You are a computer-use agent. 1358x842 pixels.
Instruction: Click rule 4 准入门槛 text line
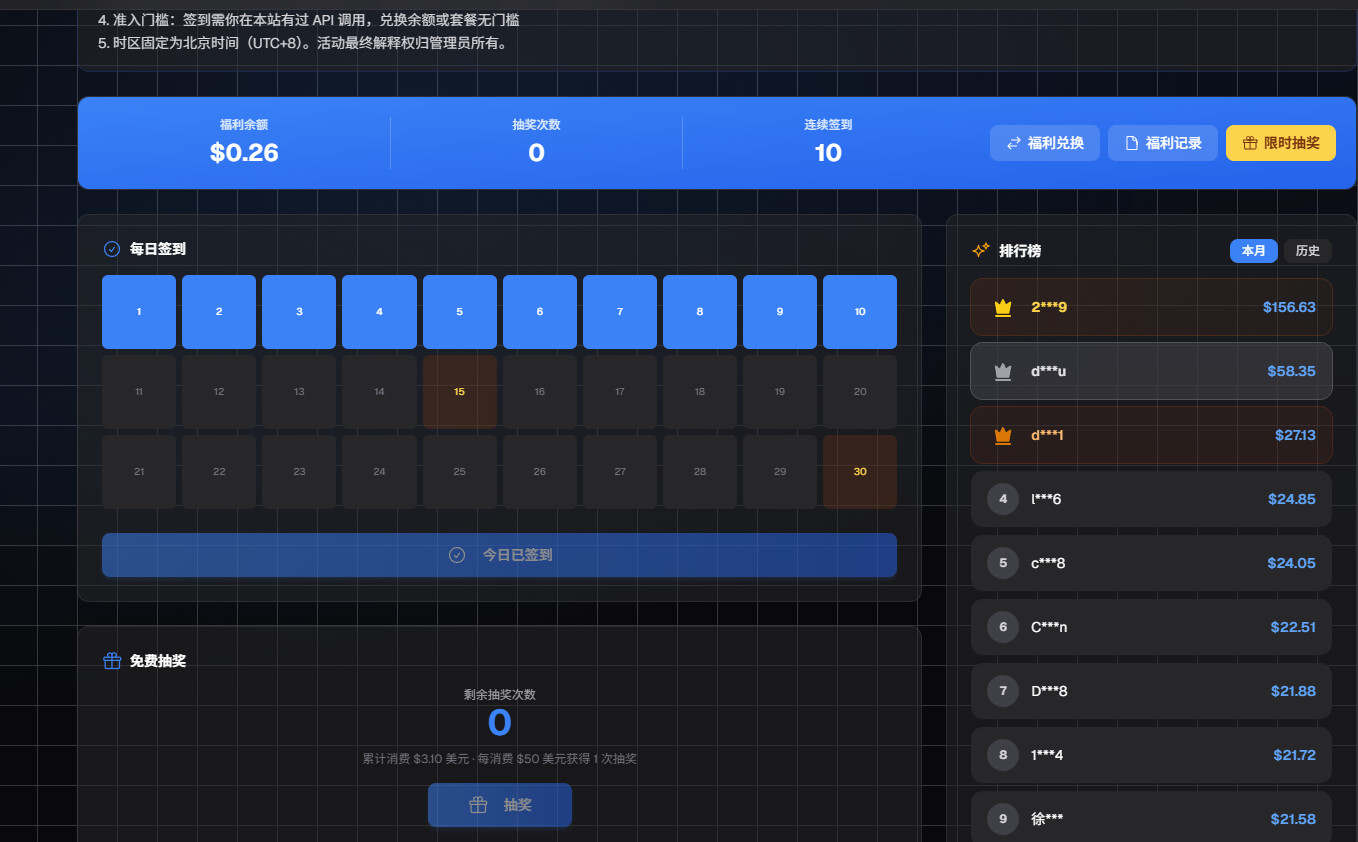tap(308, 20)
